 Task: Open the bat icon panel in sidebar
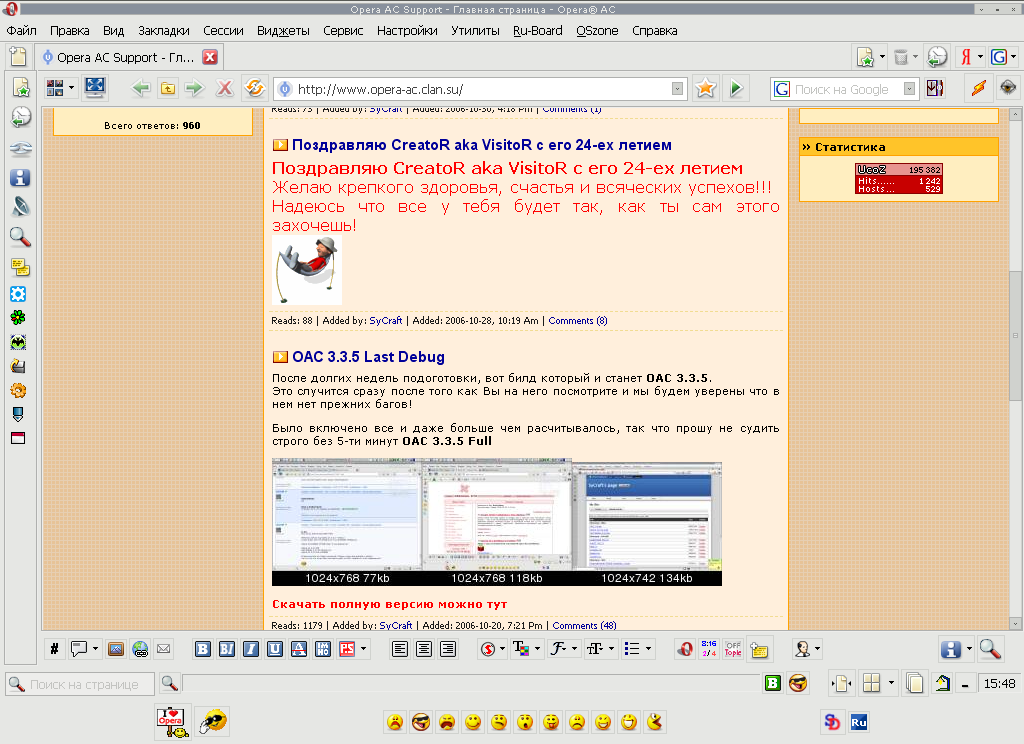coord(18,342)
